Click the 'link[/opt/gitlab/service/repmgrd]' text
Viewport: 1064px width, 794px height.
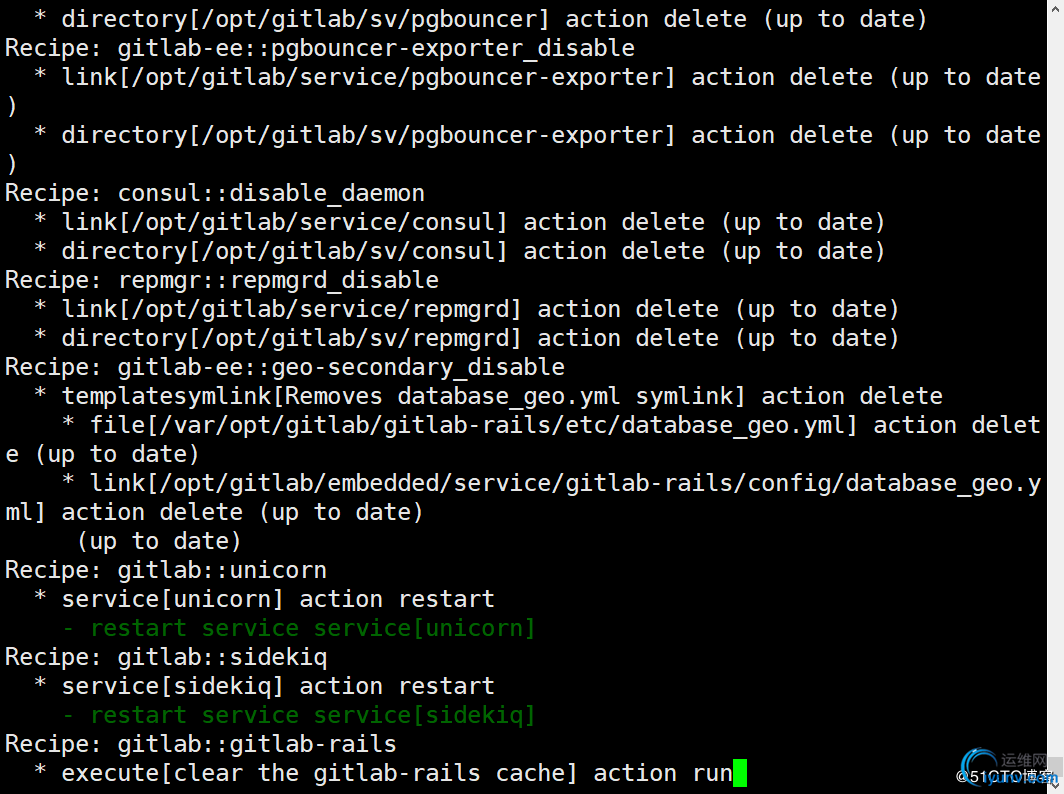pos(292,309)
